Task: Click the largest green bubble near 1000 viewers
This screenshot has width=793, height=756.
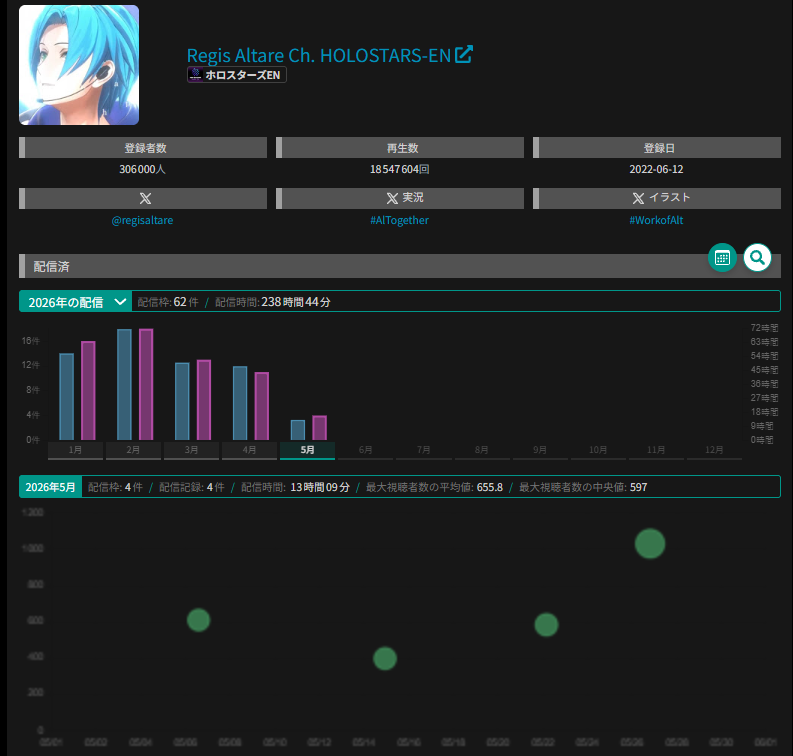Action: point(650,544)
